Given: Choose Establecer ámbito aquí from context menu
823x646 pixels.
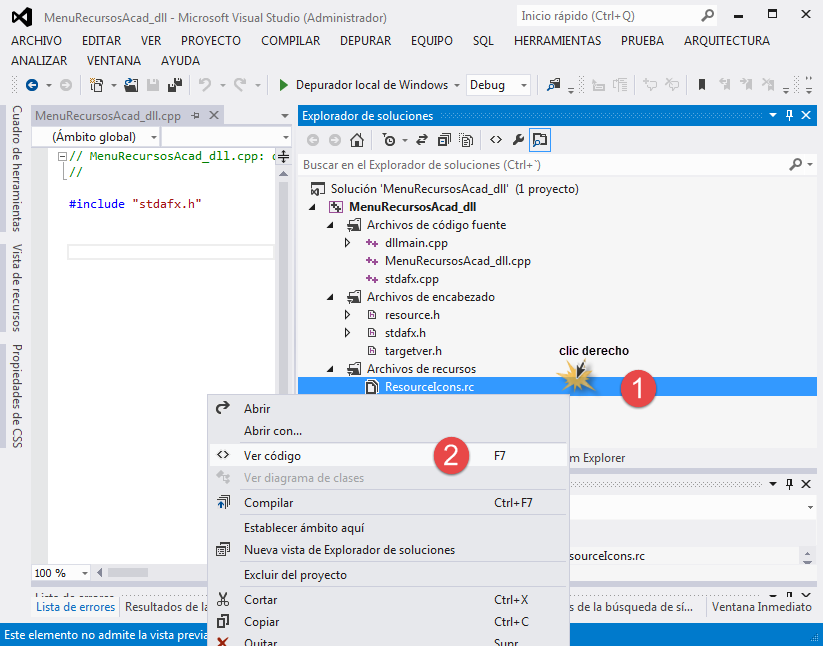Looking at the screenshot, I should click(388, 528).
